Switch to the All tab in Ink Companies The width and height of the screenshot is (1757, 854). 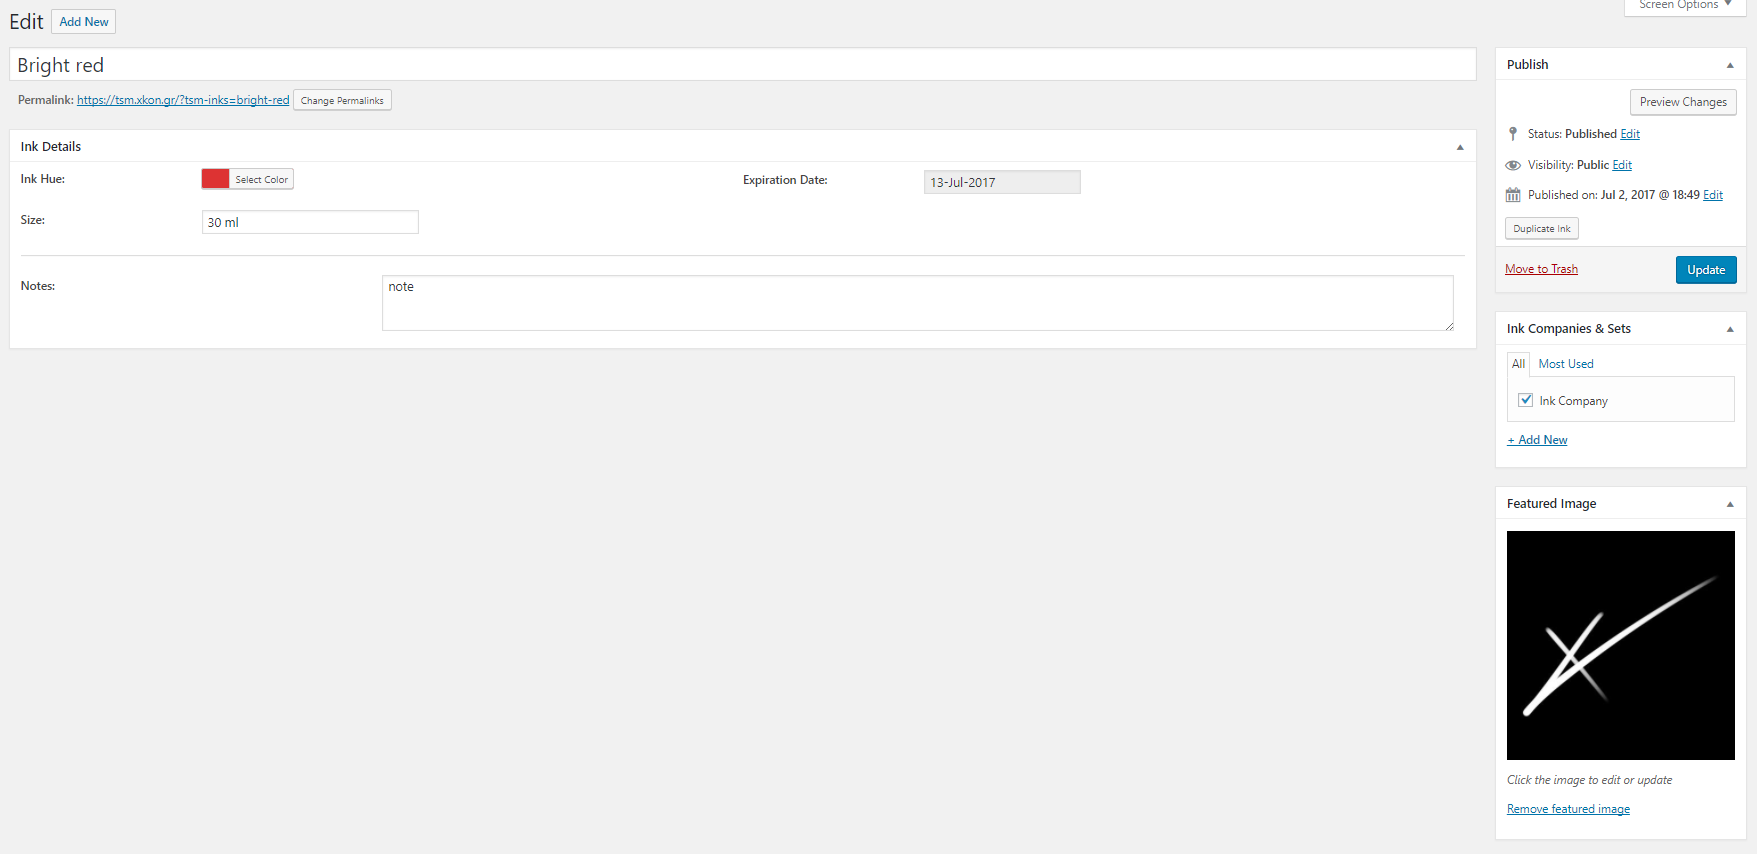[x=1518, y=364]
